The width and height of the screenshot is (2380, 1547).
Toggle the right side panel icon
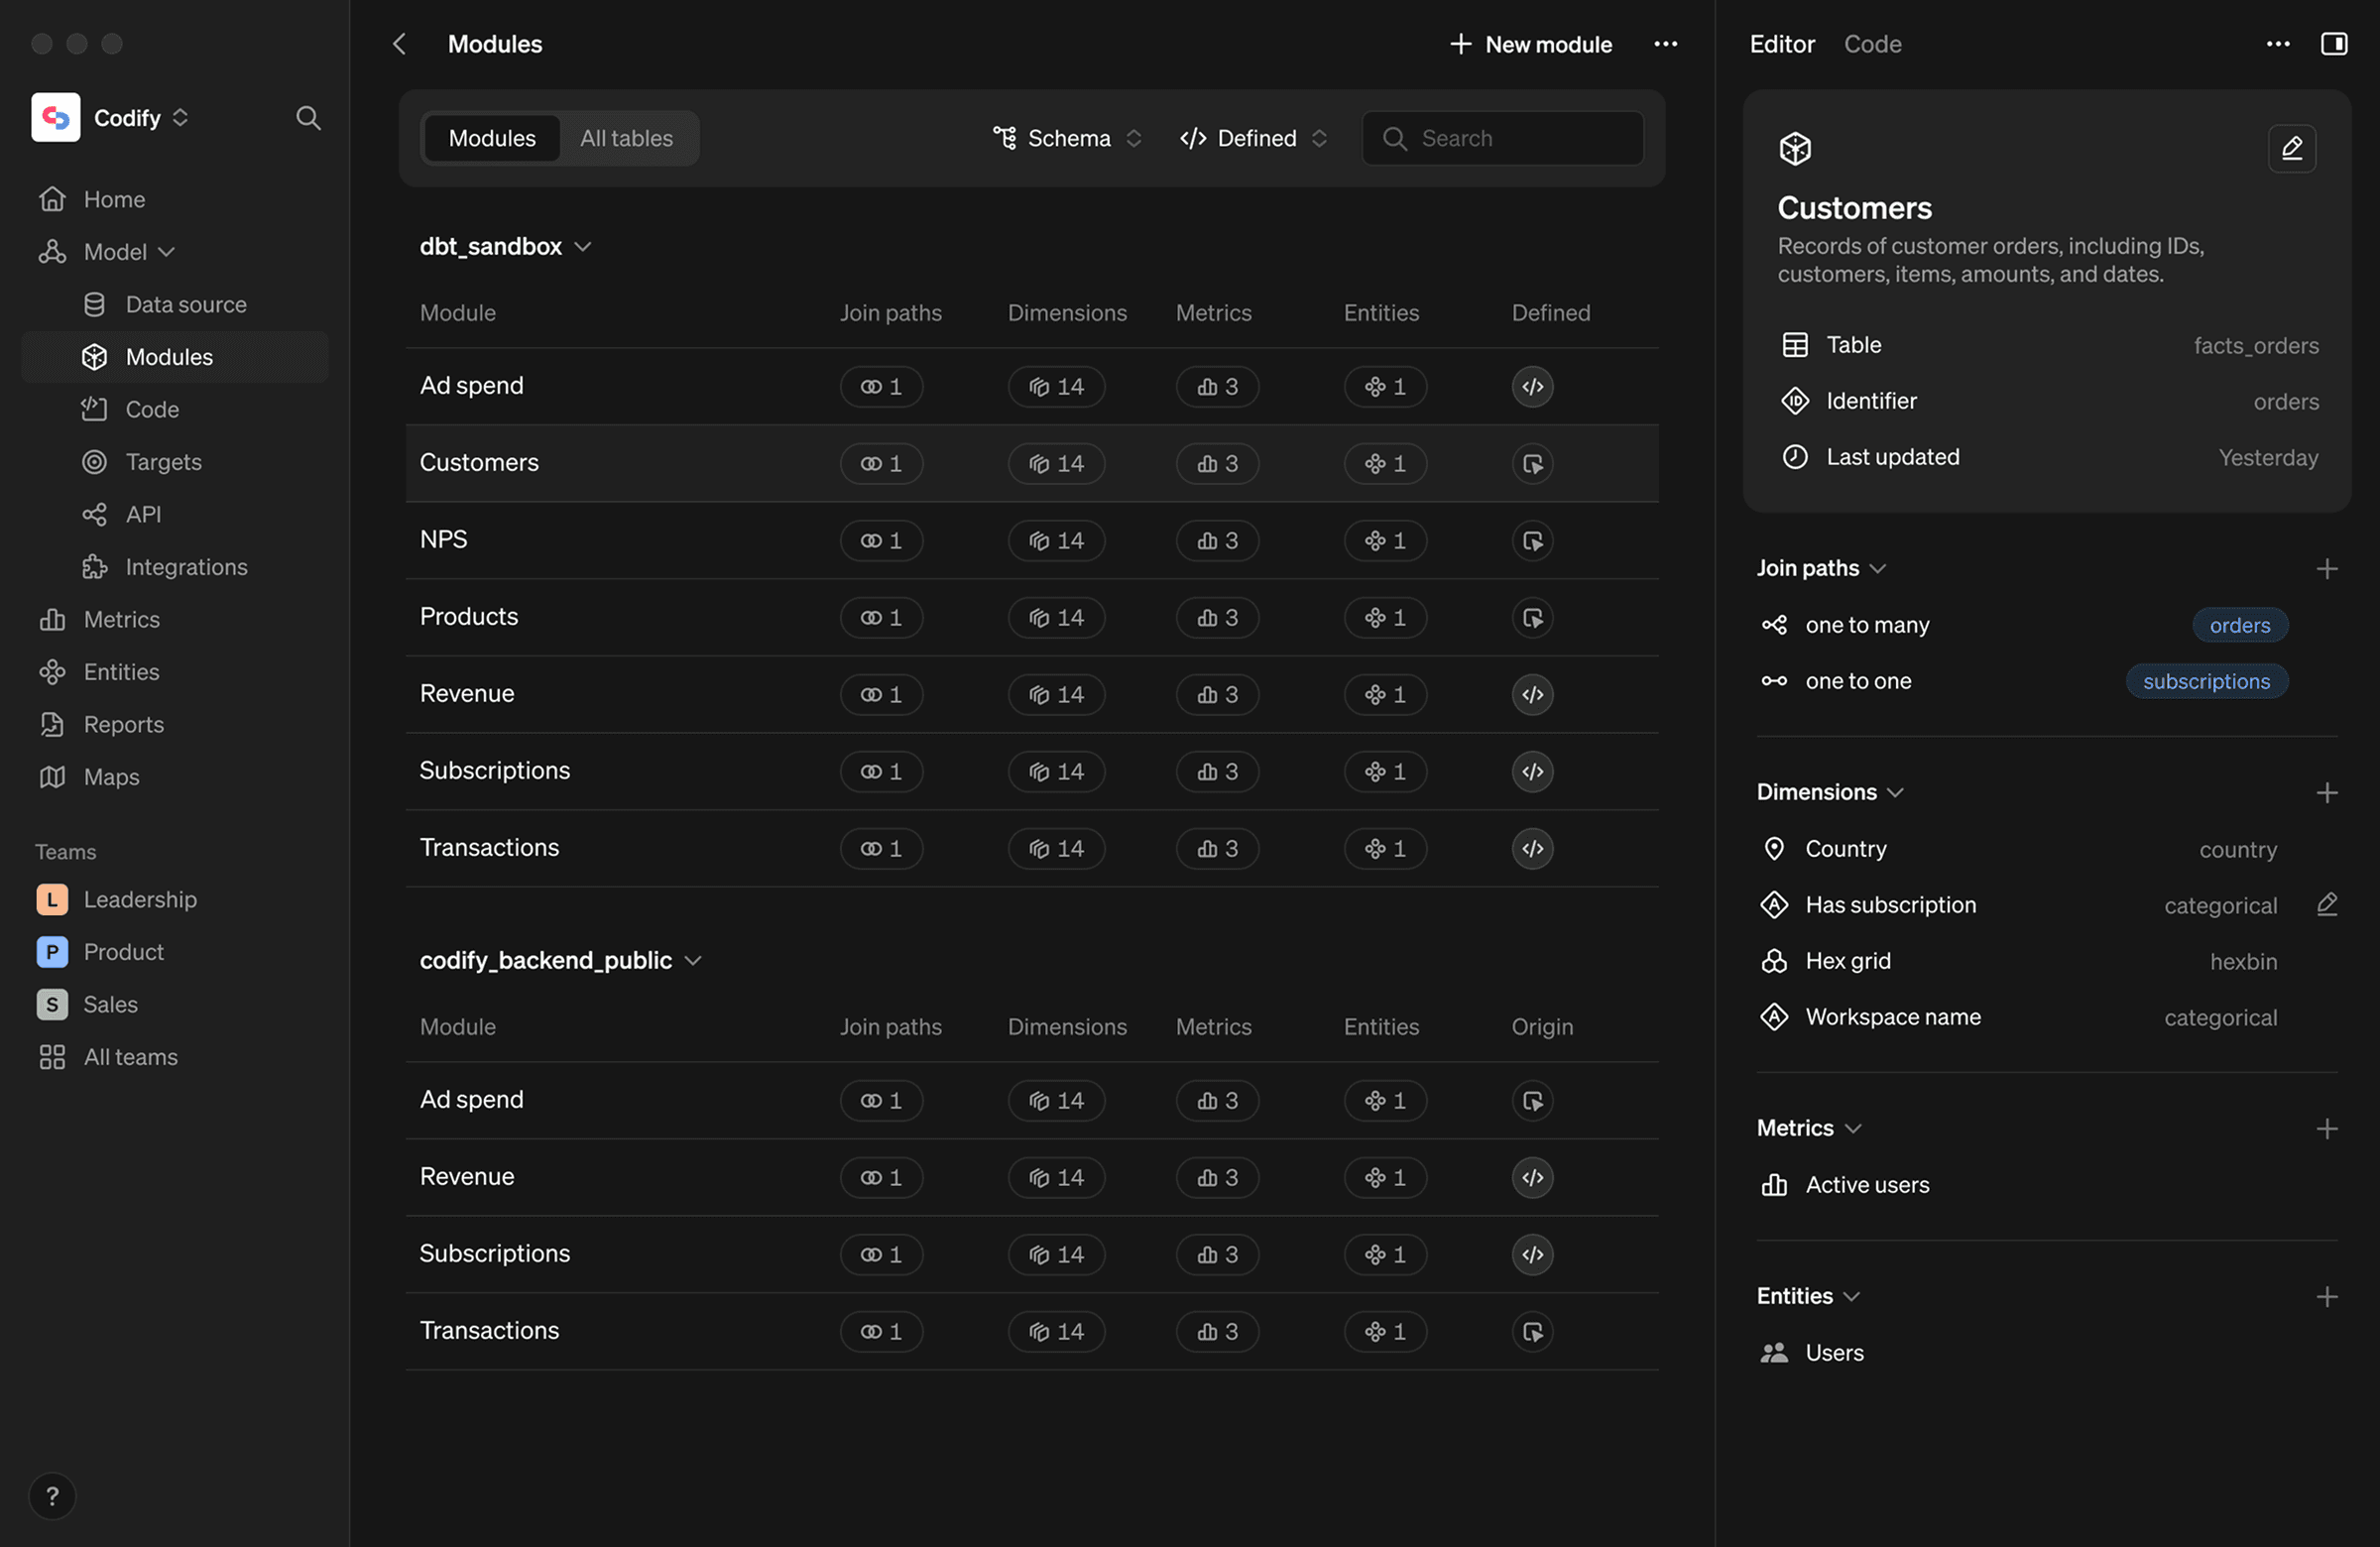pos(2333,44)
